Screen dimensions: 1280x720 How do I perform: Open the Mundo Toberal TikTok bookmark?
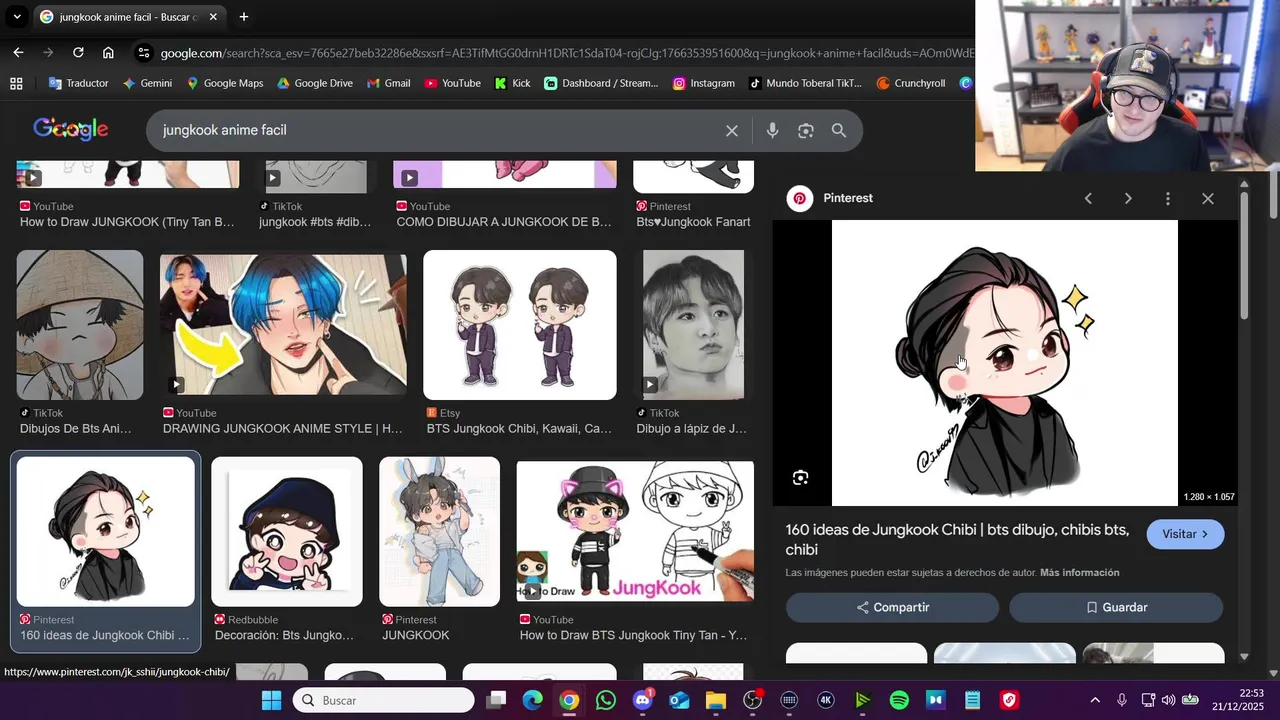[805, 83]
